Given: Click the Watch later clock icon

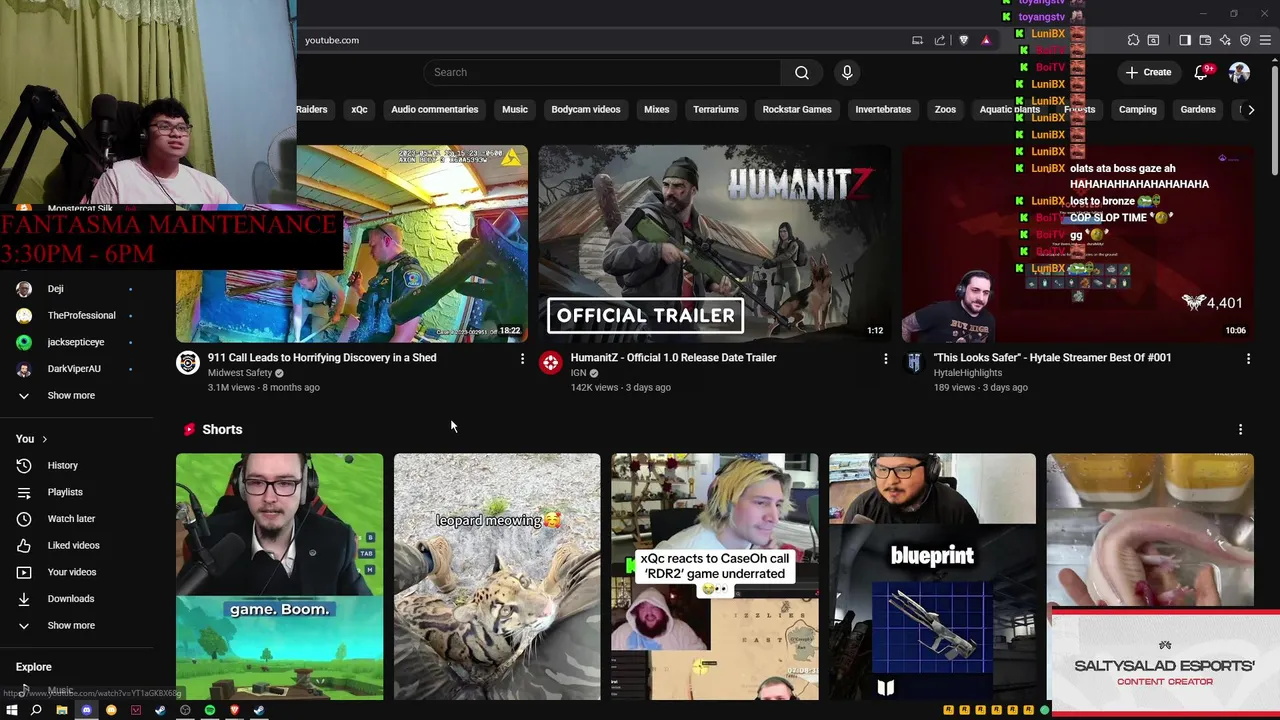Looking at the screenshot, I should point(24,519).
